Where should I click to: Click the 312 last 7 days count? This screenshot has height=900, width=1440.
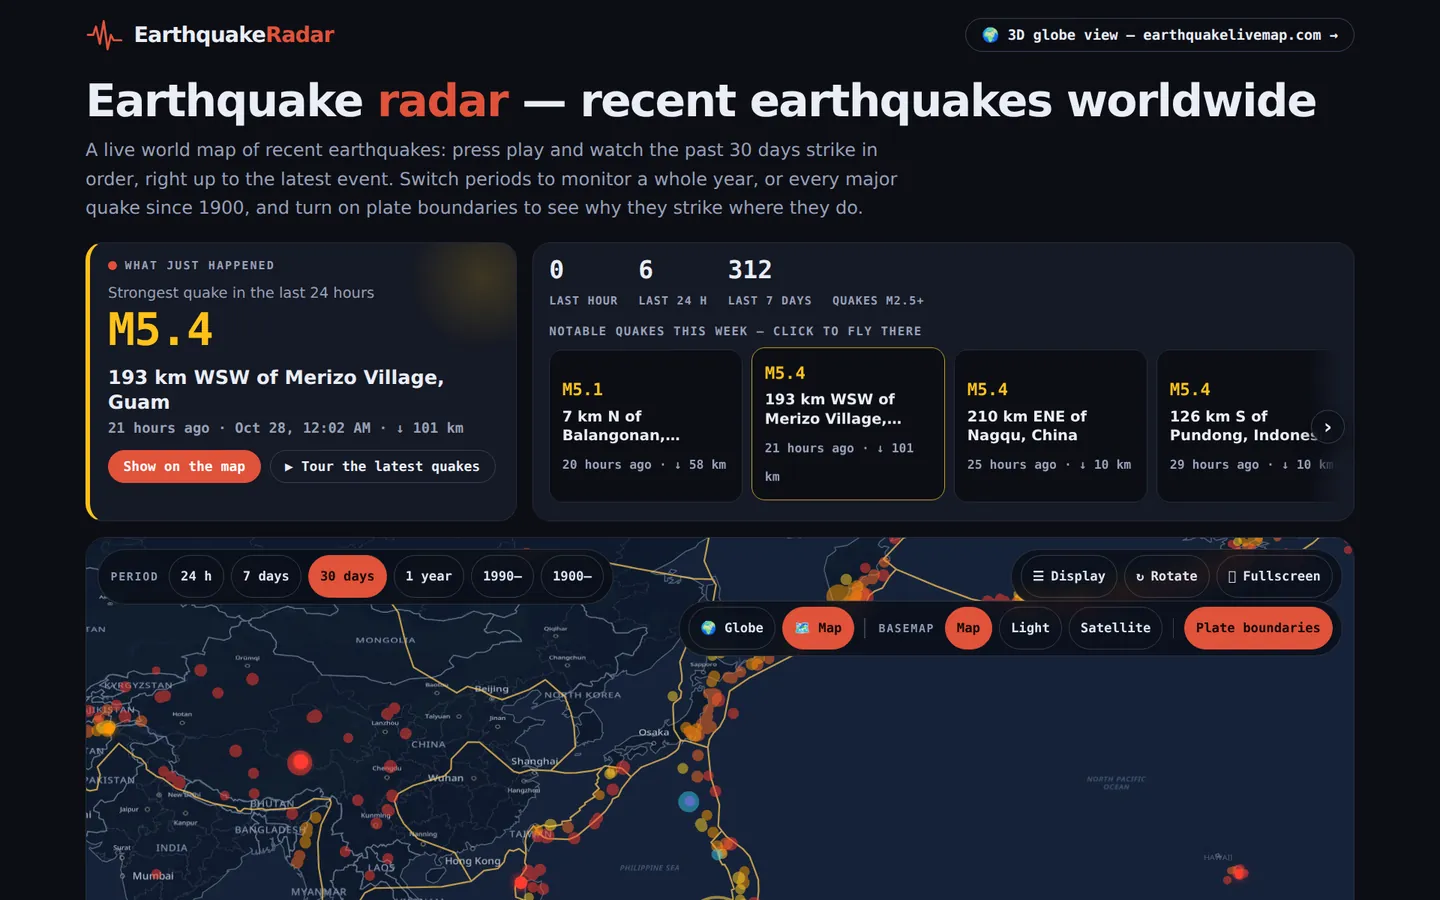750,270
